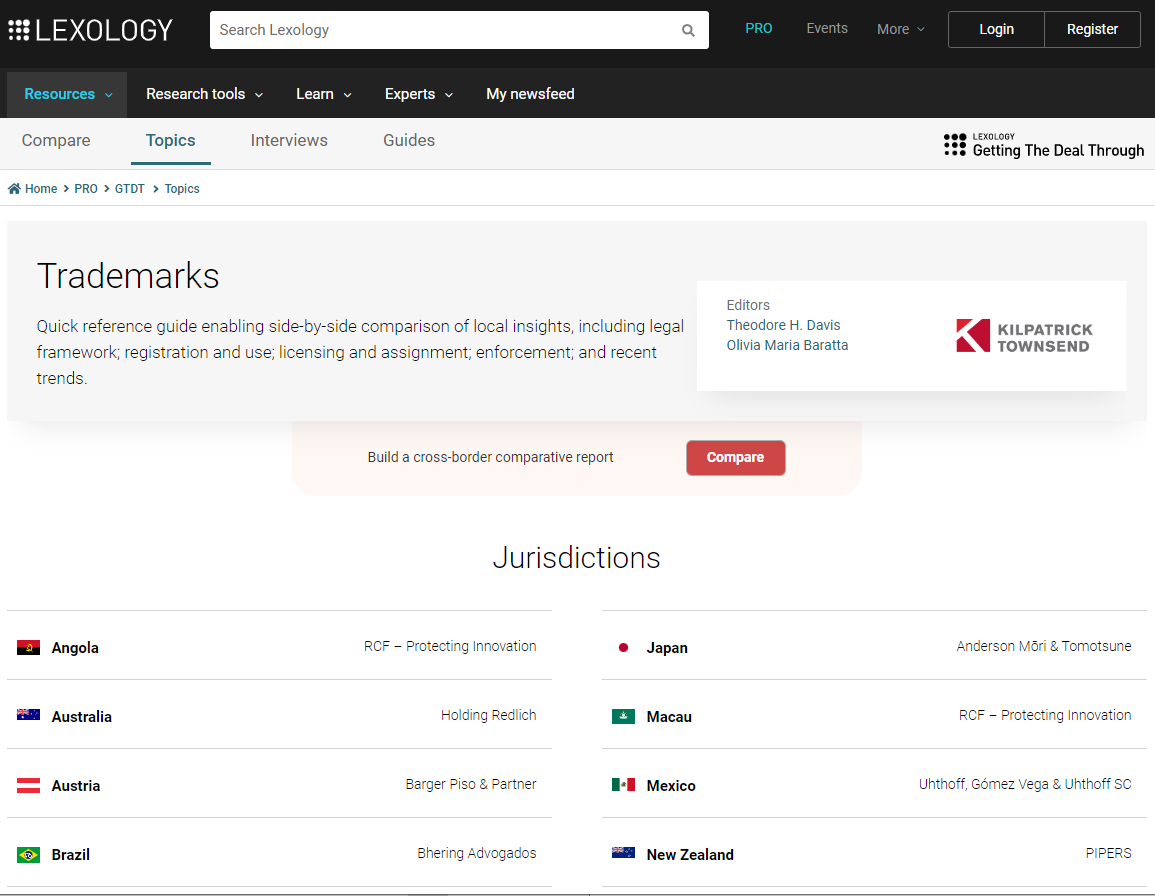Click the Japan flag icon

coord(623,648)
